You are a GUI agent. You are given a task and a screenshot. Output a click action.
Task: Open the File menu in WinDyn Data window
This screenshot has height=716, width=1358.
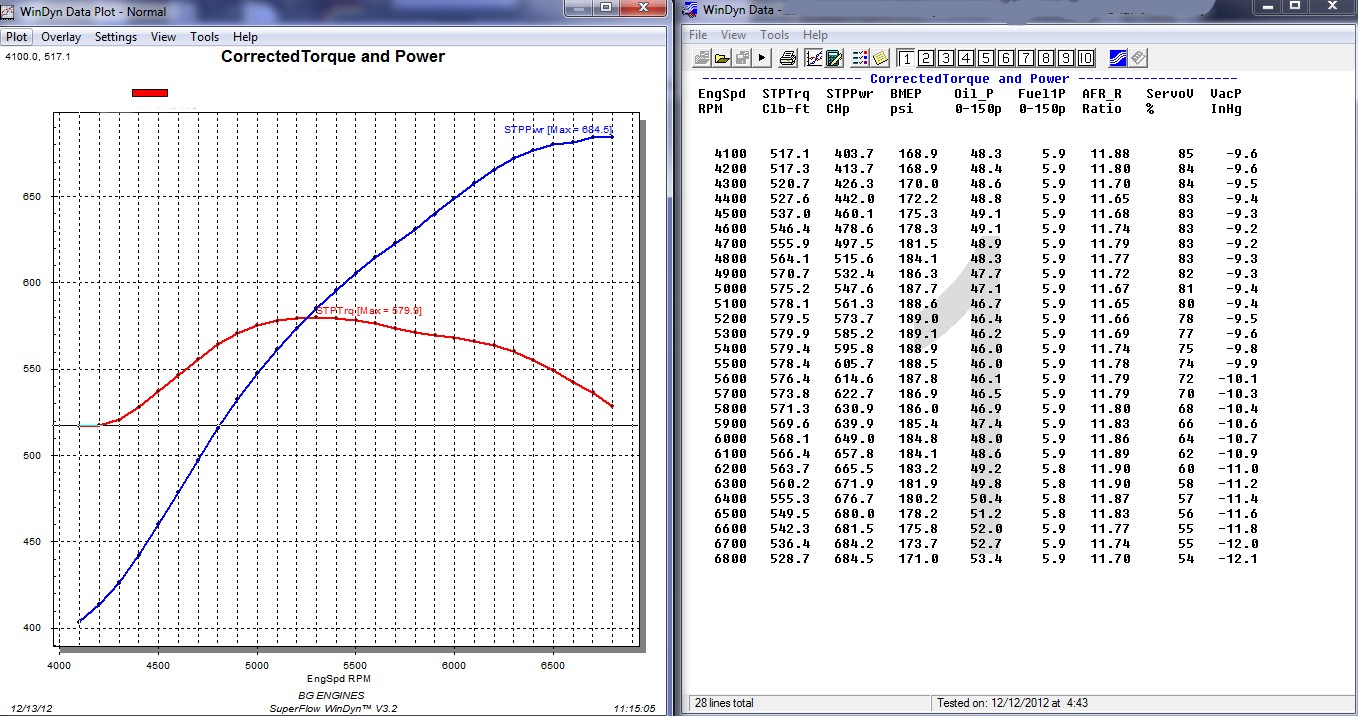click(698, 35)
